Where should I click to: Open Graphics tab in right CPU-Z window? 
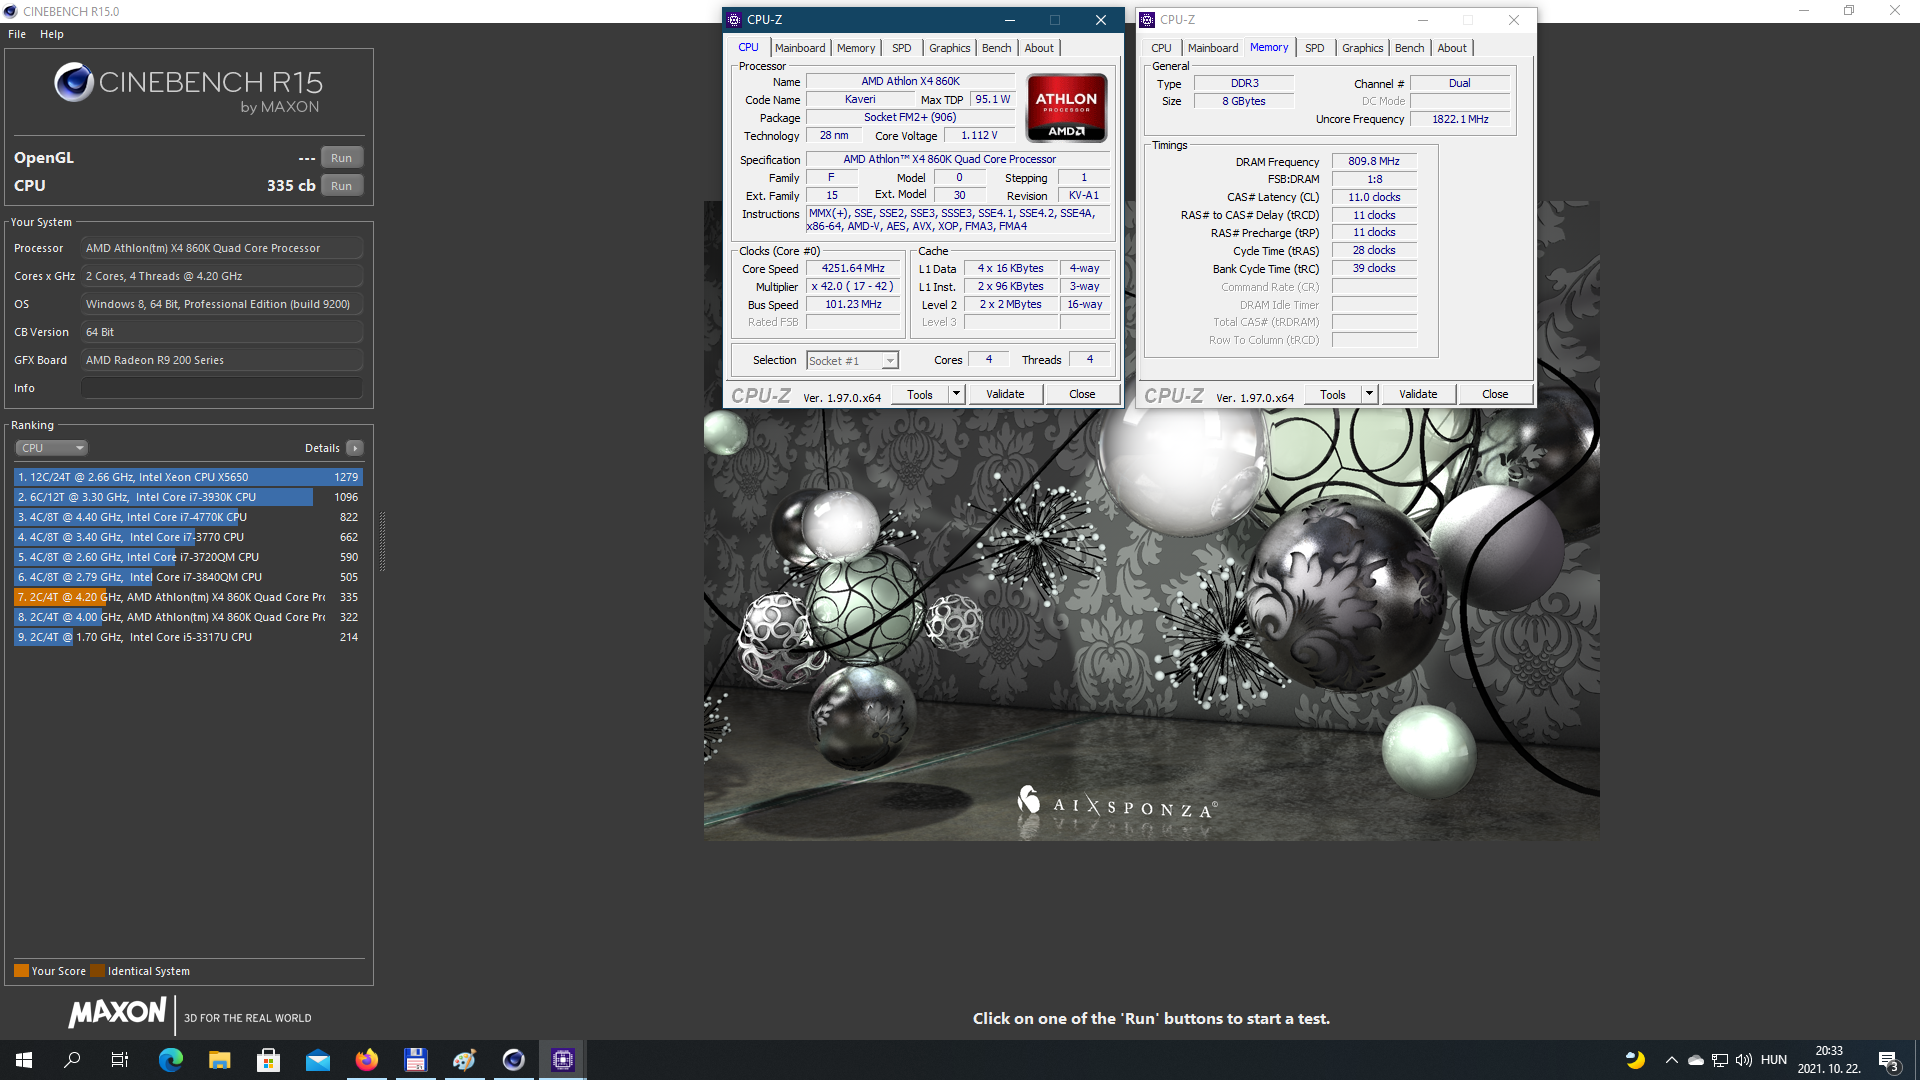pyautogui.click(x=1362, y=48)
